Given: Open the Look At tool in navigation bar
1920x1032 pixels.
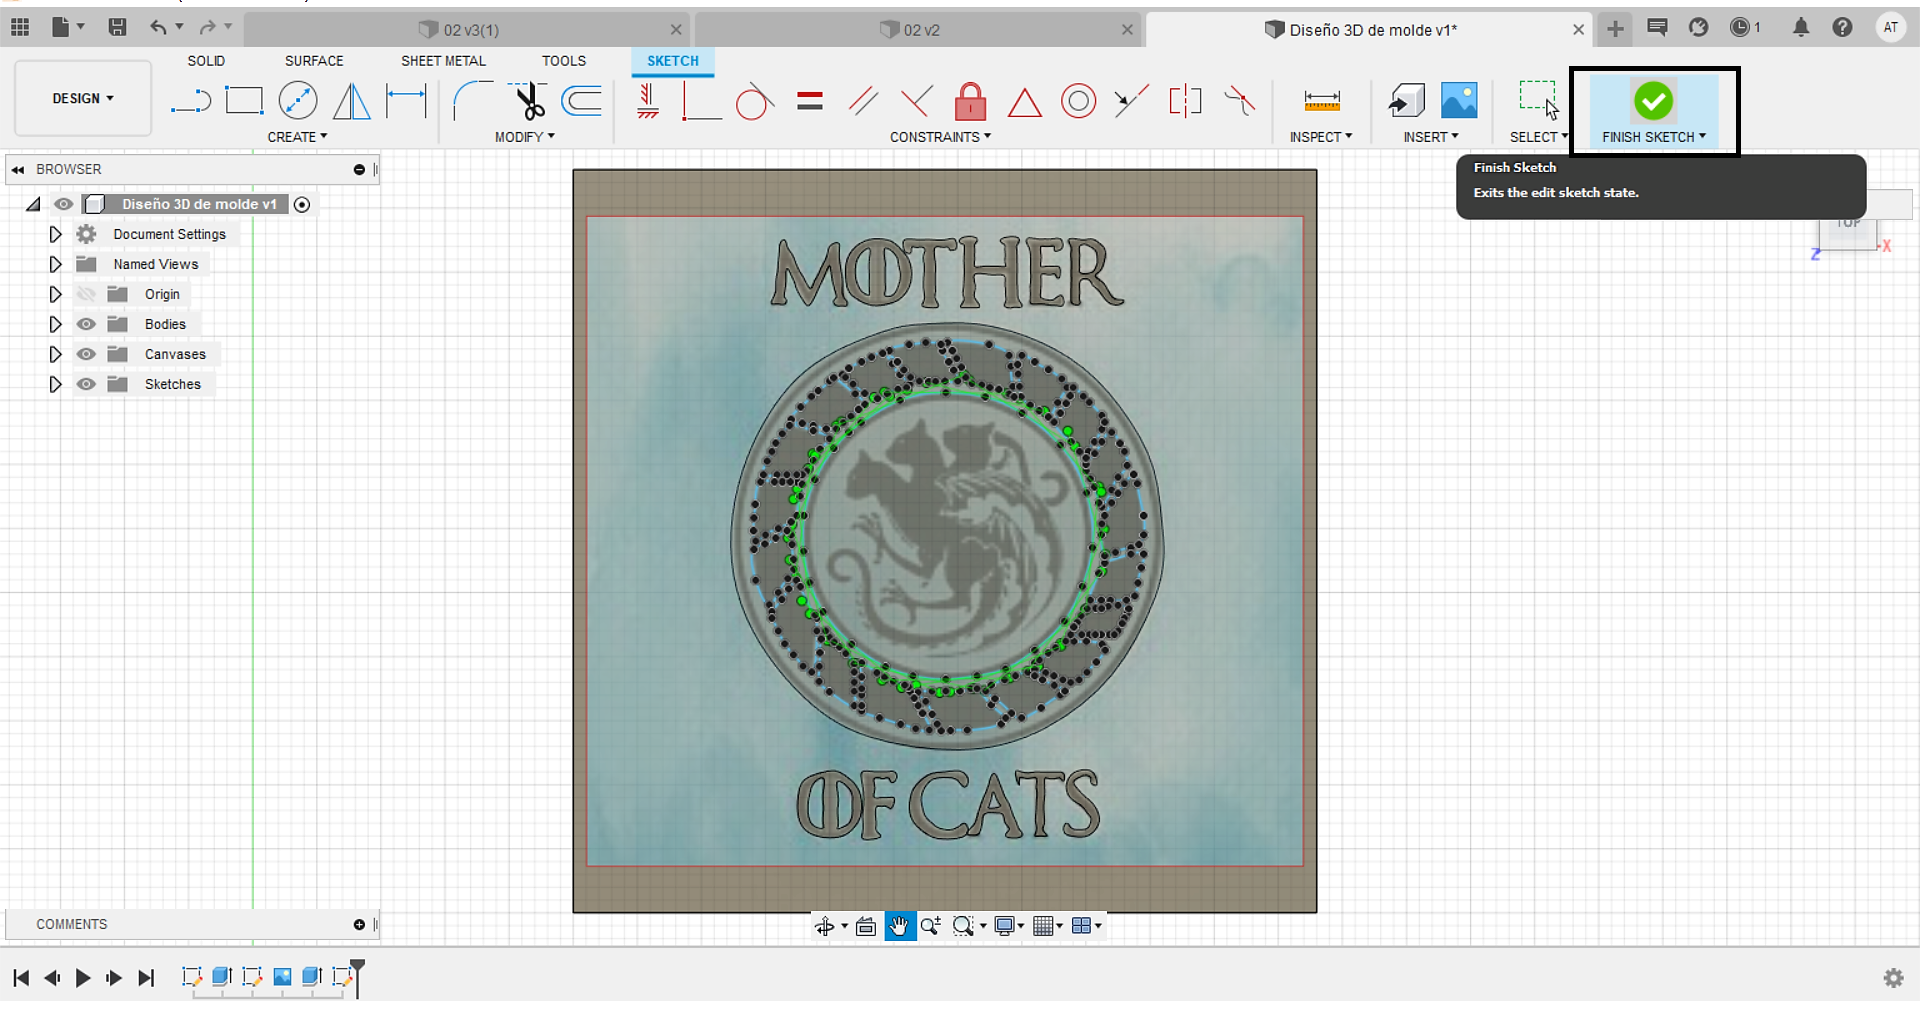Looking at the screenshot, I should [866, 926].
